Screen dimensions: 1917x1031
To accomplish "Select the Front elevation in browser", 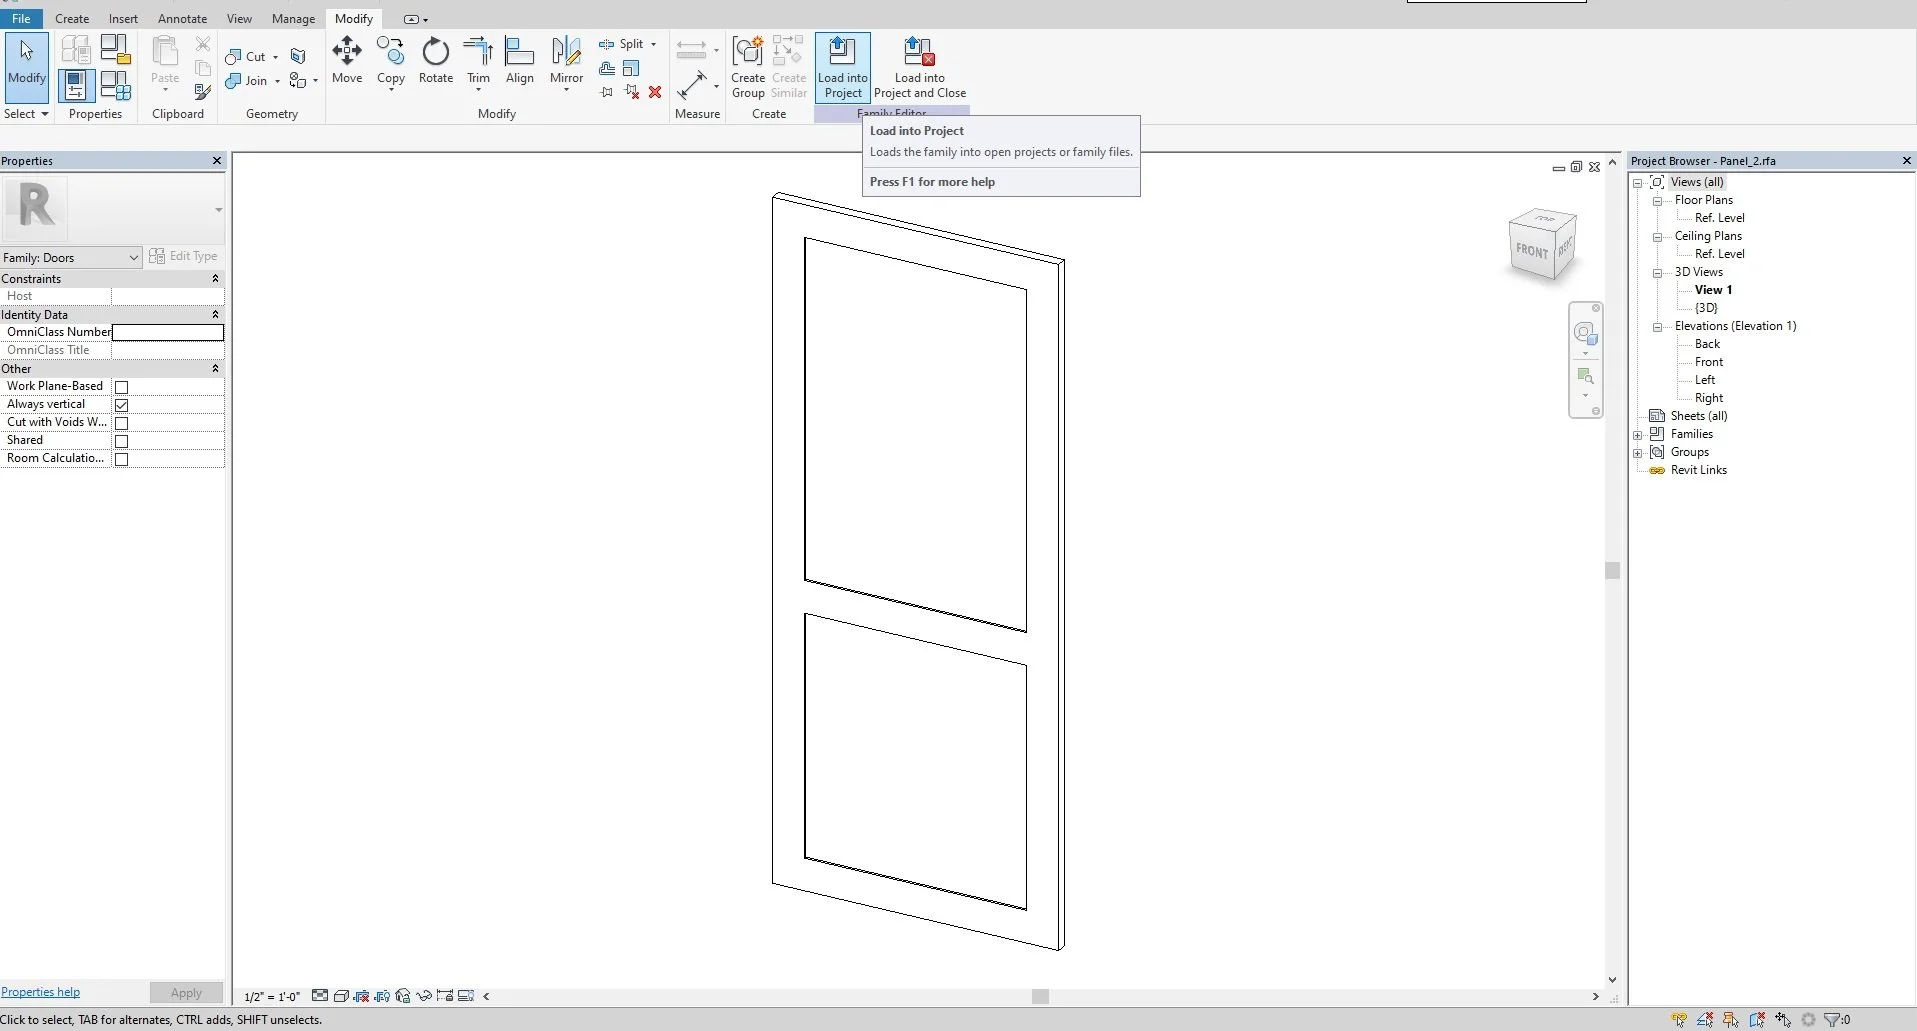I will pos(1709,362).
